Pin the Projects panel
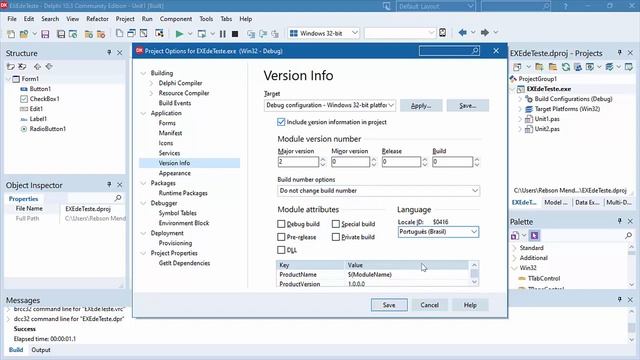640x360 pixels. pyautogui.click(x=620, y=53)
